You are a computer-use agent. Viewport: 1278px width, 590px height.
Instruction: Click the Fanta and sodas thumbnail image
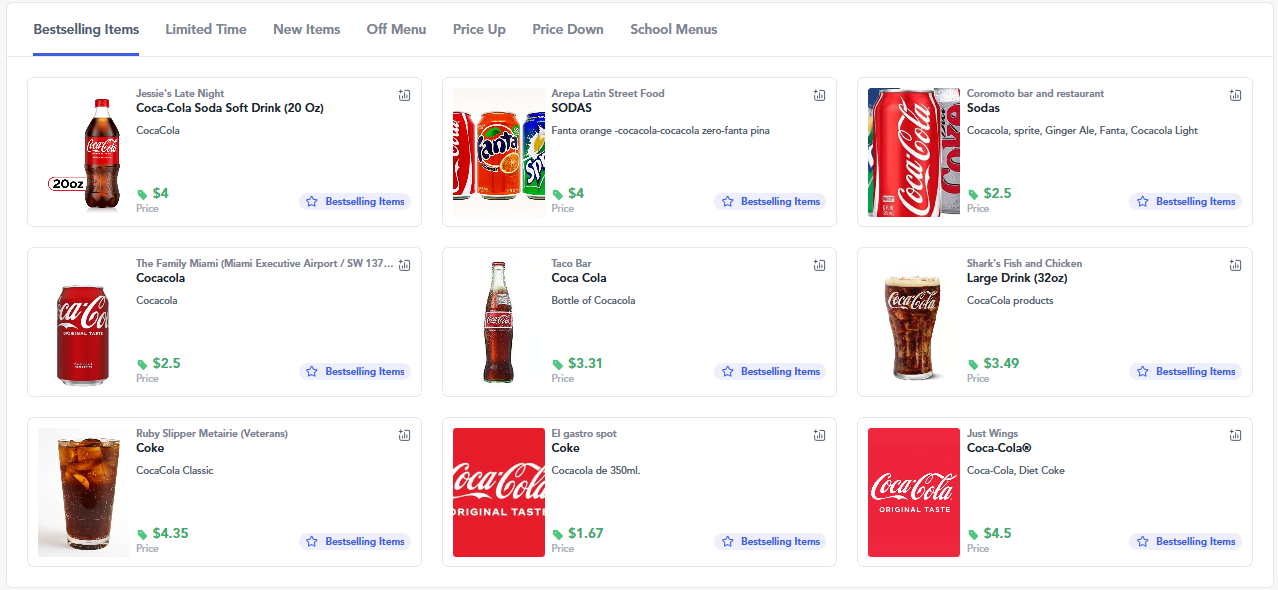pyautogui.click(x=499, y=152)
